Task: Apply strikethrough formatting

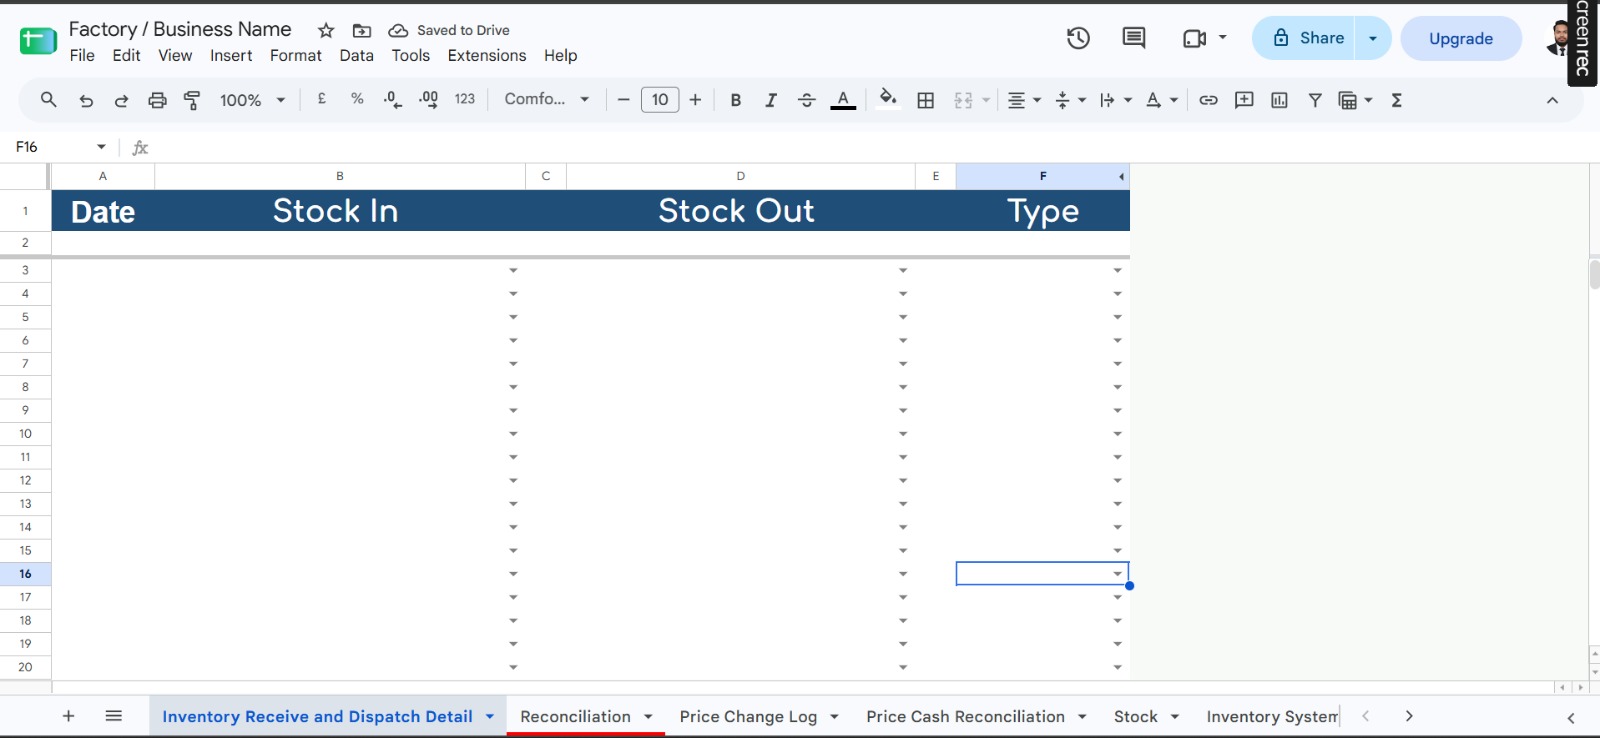Action: [x=806, y=100]
